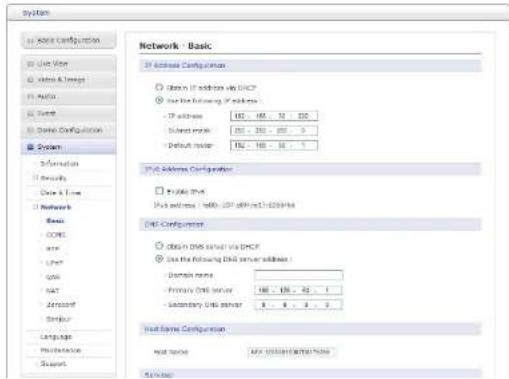Click the Network Basic page title
The width and height of the screenshot is (509, 379).
175,46
